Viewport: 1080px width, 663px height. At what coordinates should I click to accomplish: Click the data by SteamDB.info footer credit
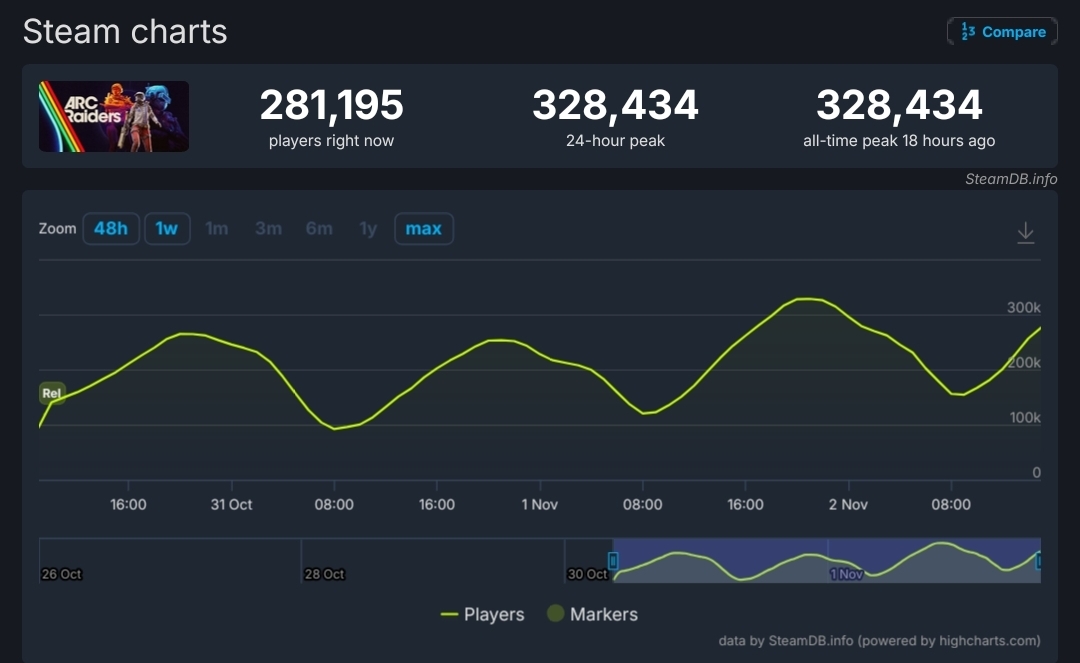[x=879, y=640]
